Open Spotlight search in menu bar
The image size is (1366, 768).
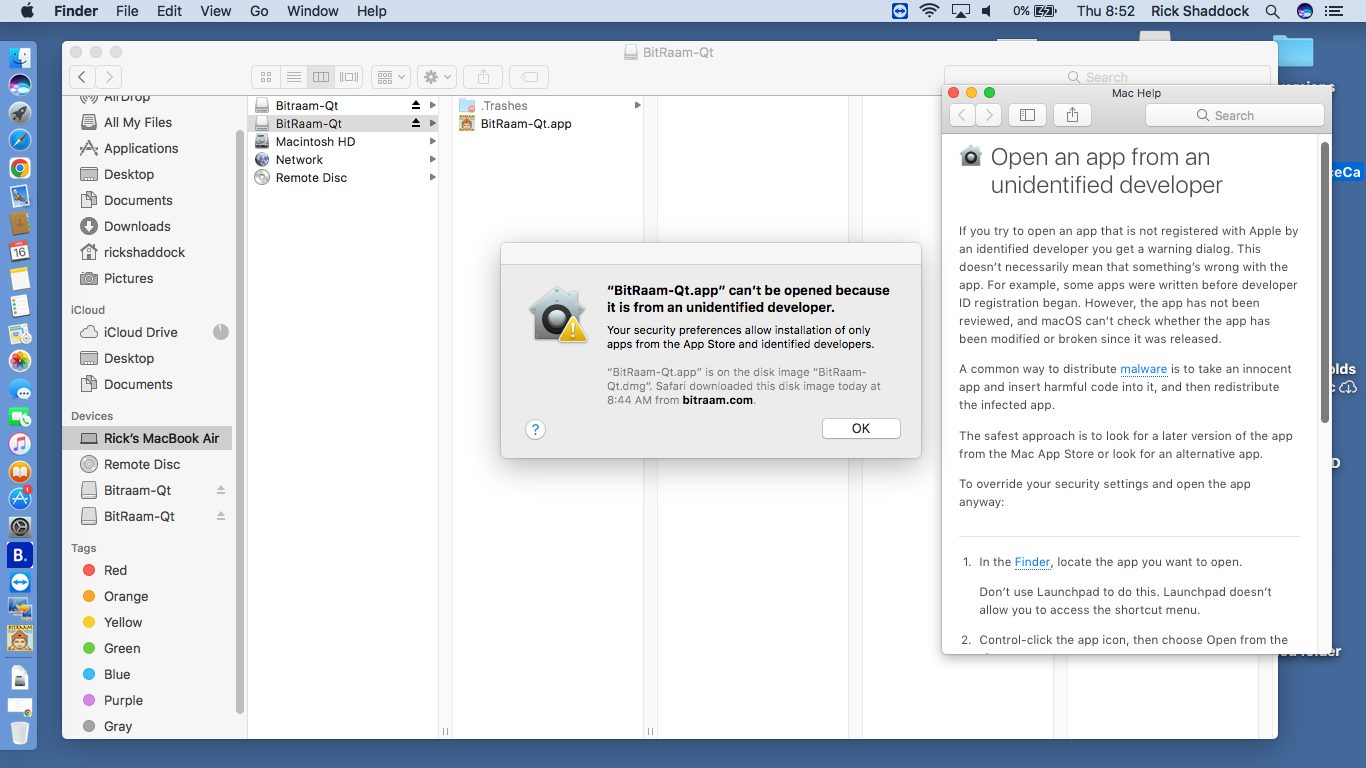[1272, 11]
